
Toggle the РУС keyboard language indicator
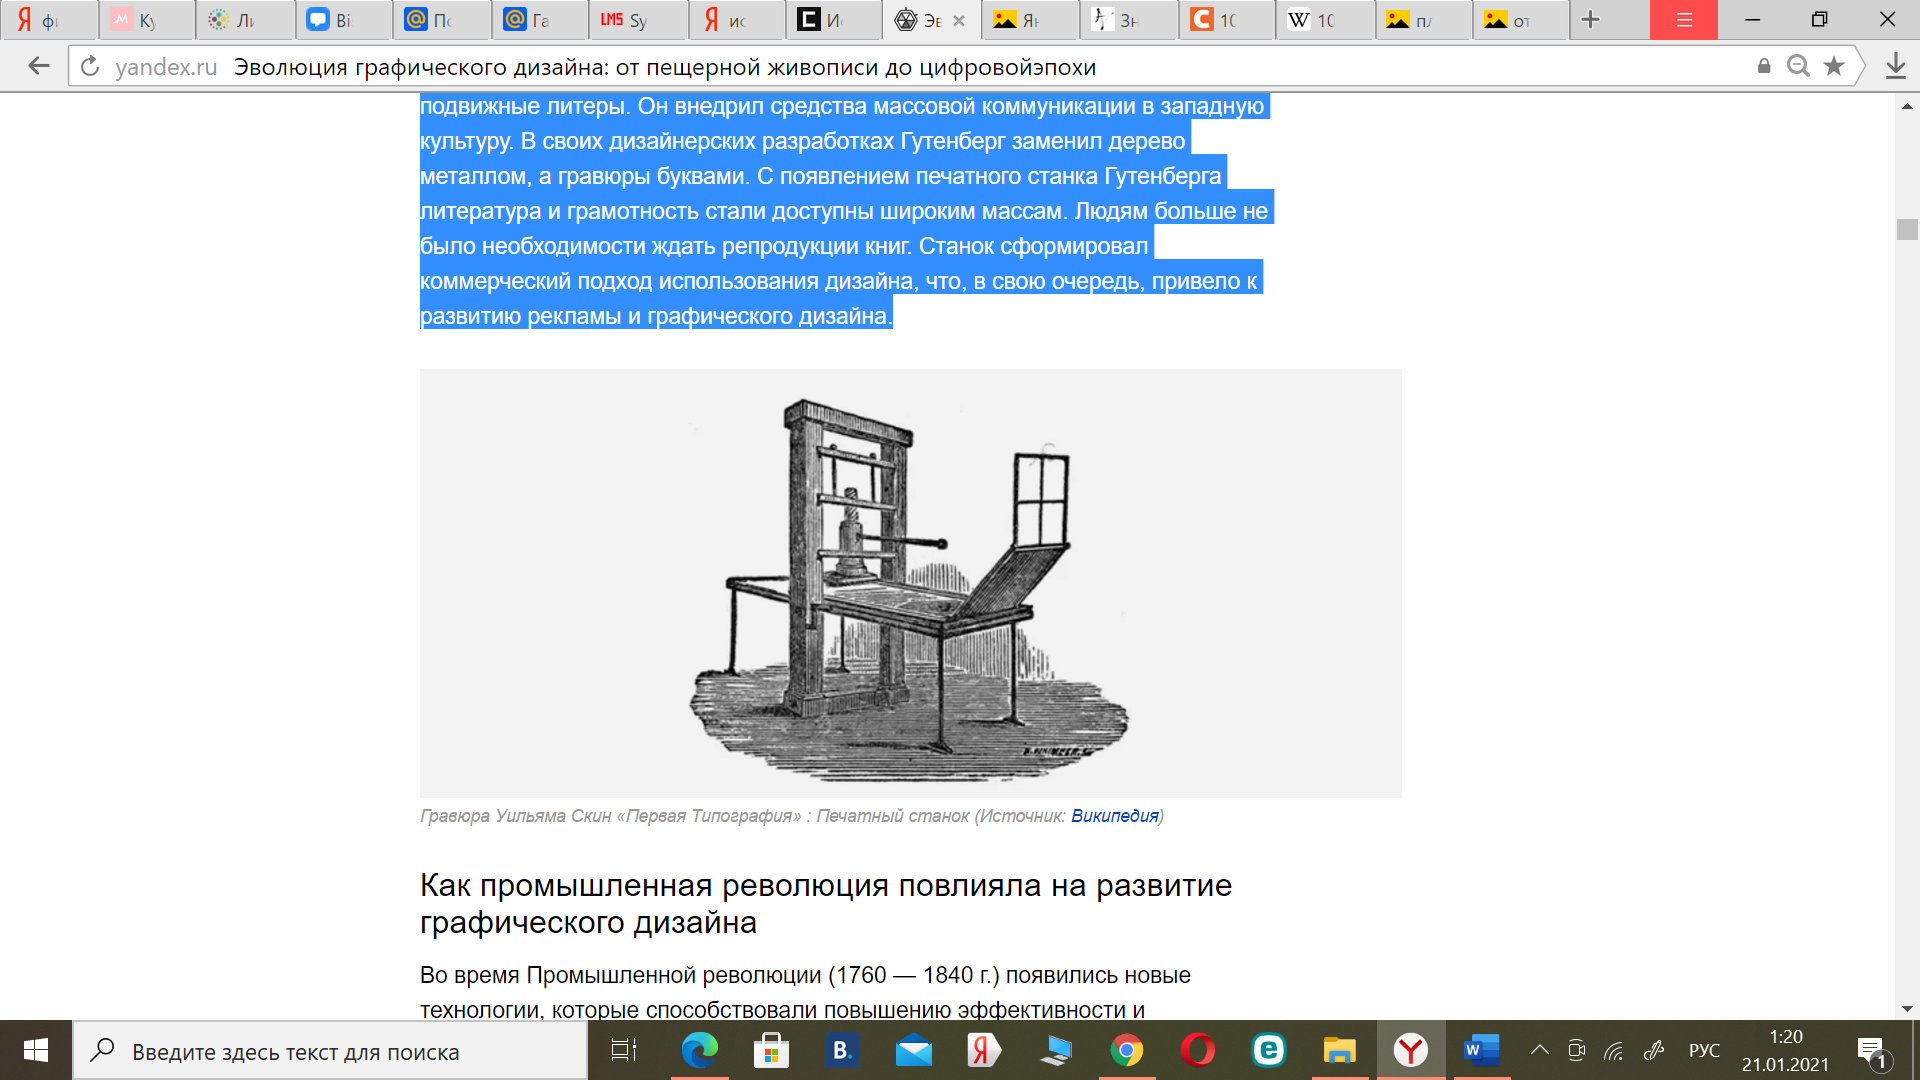tap(1704, 1050)
